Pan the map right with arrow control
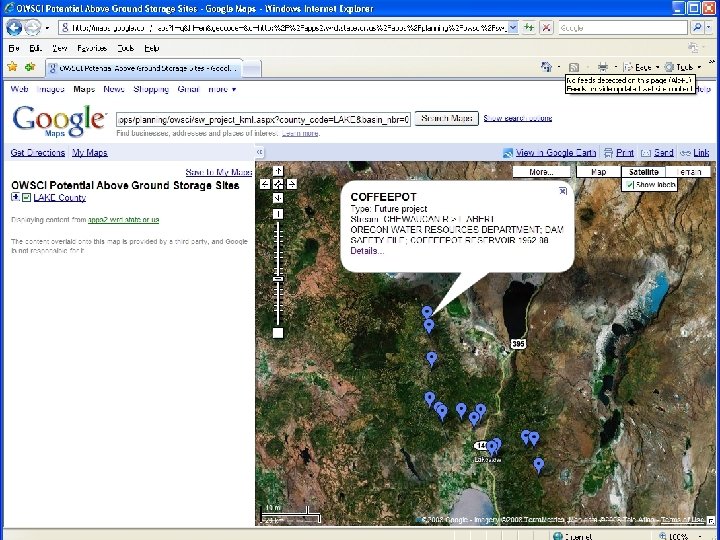720x540 pixels. 292,184
